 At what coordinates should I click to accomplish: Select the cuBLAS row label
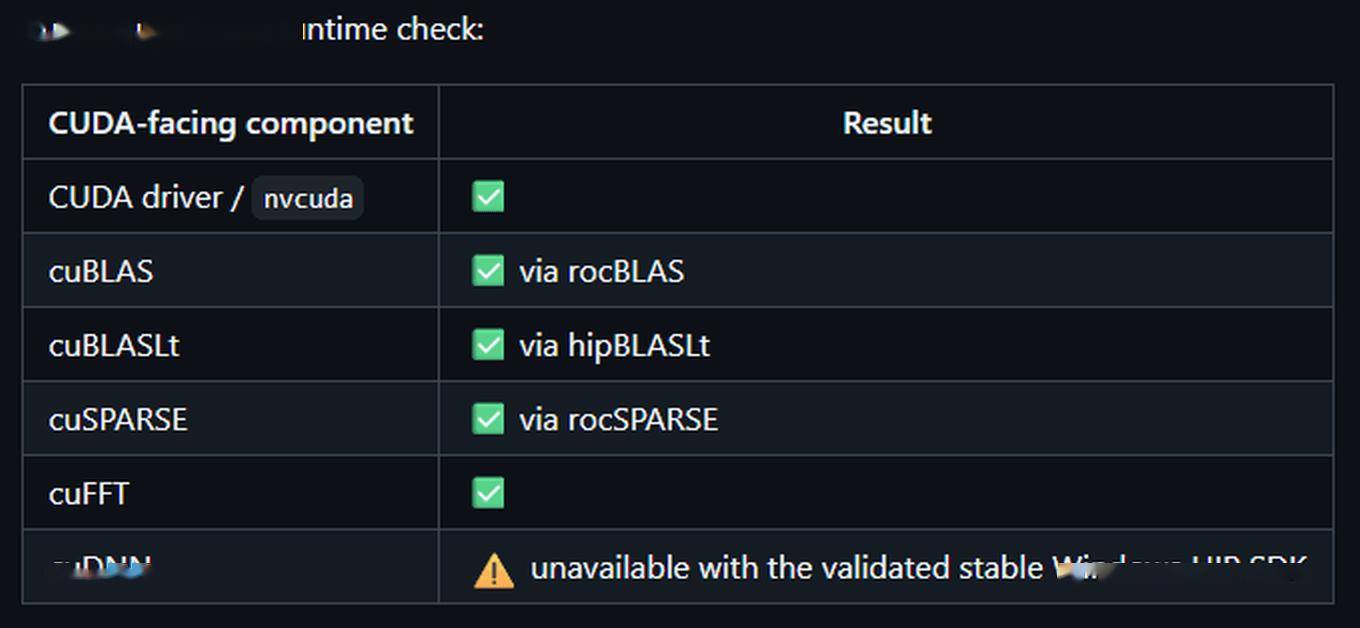[101, 271]
